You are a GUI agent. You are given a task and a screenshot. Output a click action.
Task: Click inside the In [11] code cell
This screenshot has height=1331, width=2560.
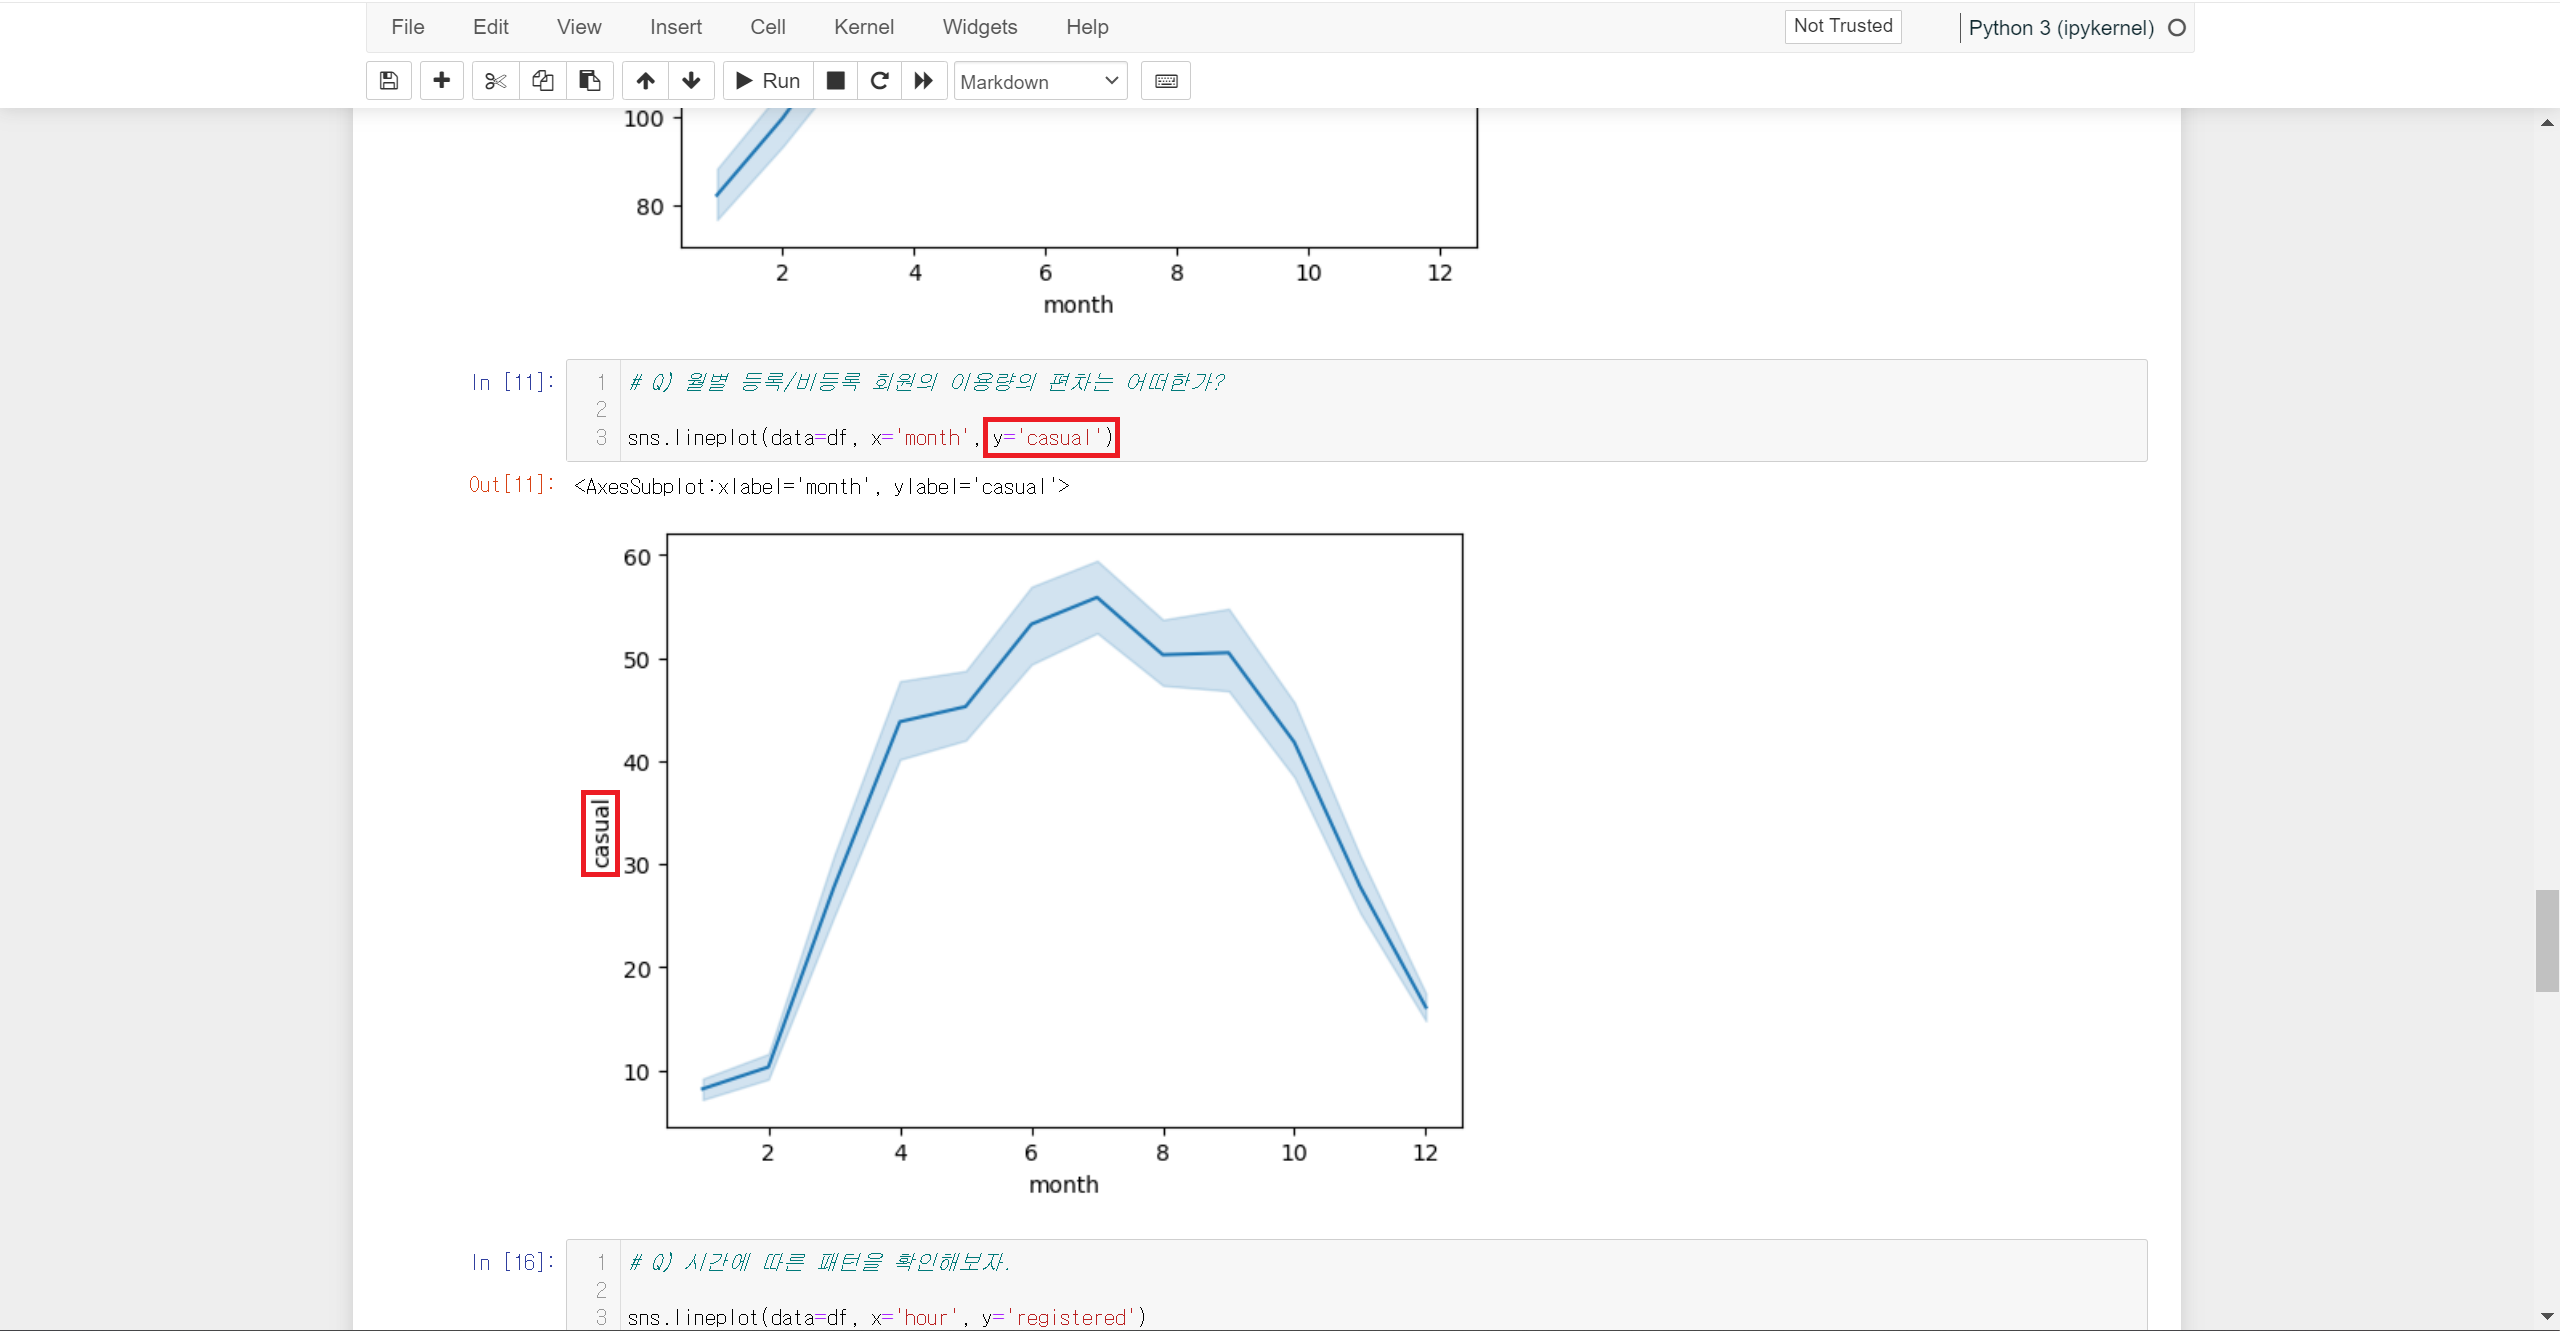pyautogui.click(x=1500, y=410)
